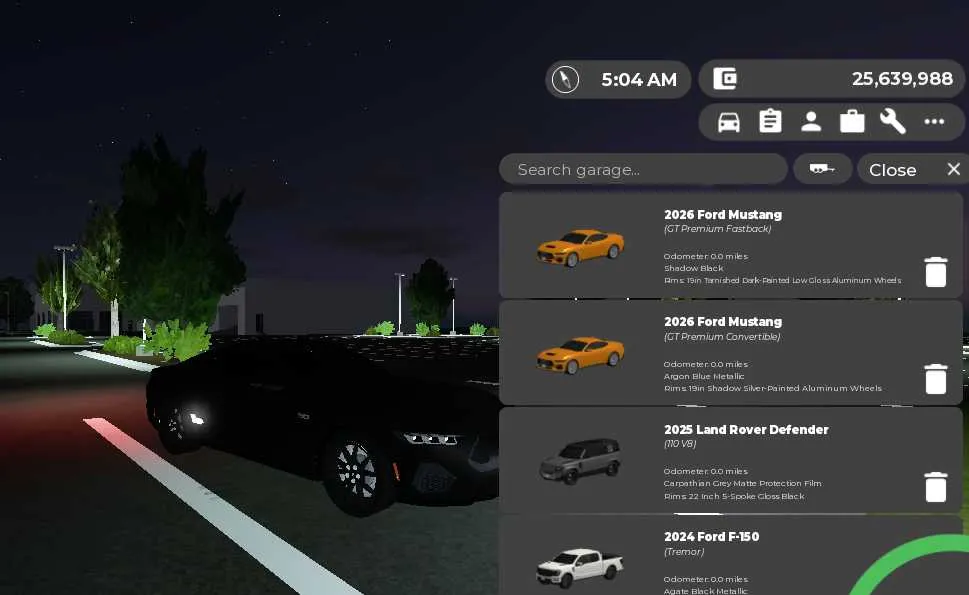Click the 25,639,988 money balance
The image size is (969, 595).
[x=902, y=79]
